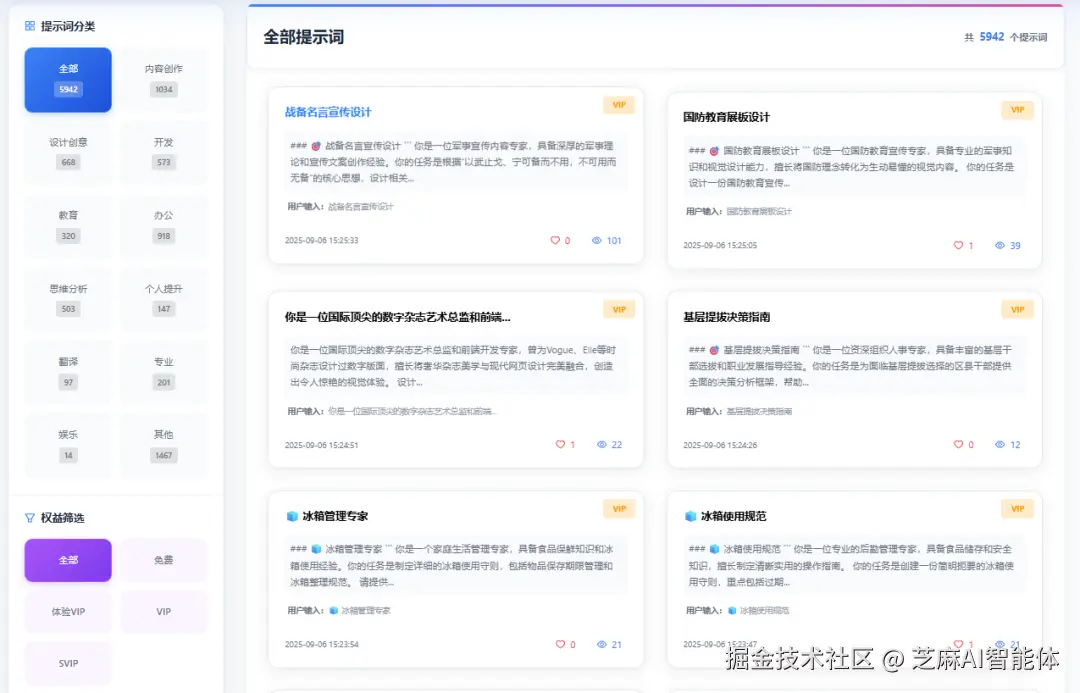Select the SVIP filter option
Image resolution: width=1080 pixels, height=693 pixels.
point(67,663)
